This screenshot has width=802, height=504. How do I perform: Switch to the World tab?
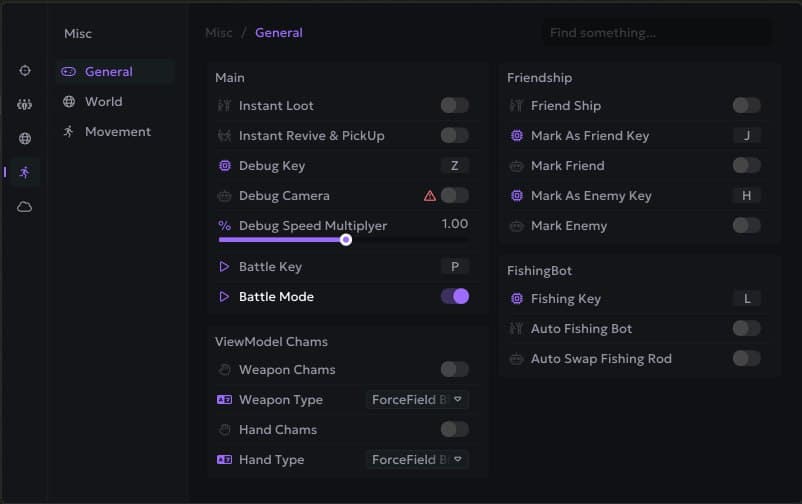[103, 102]
